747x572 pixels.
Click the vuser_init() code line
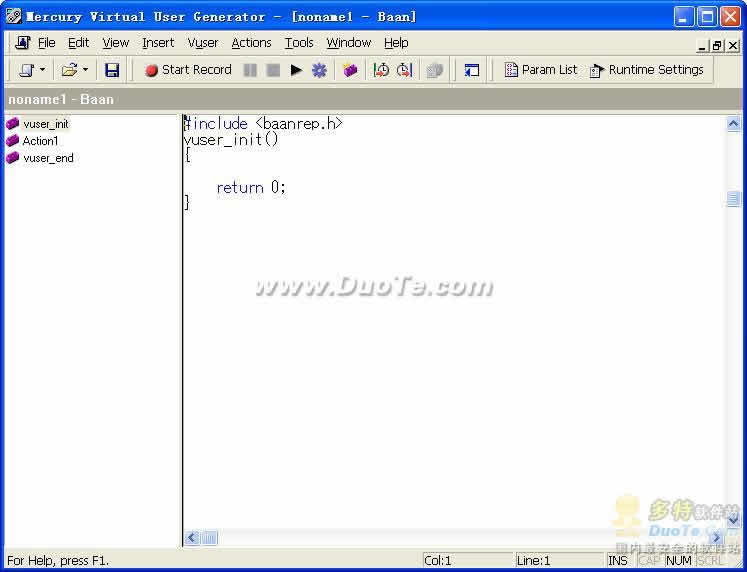point(231,140)
